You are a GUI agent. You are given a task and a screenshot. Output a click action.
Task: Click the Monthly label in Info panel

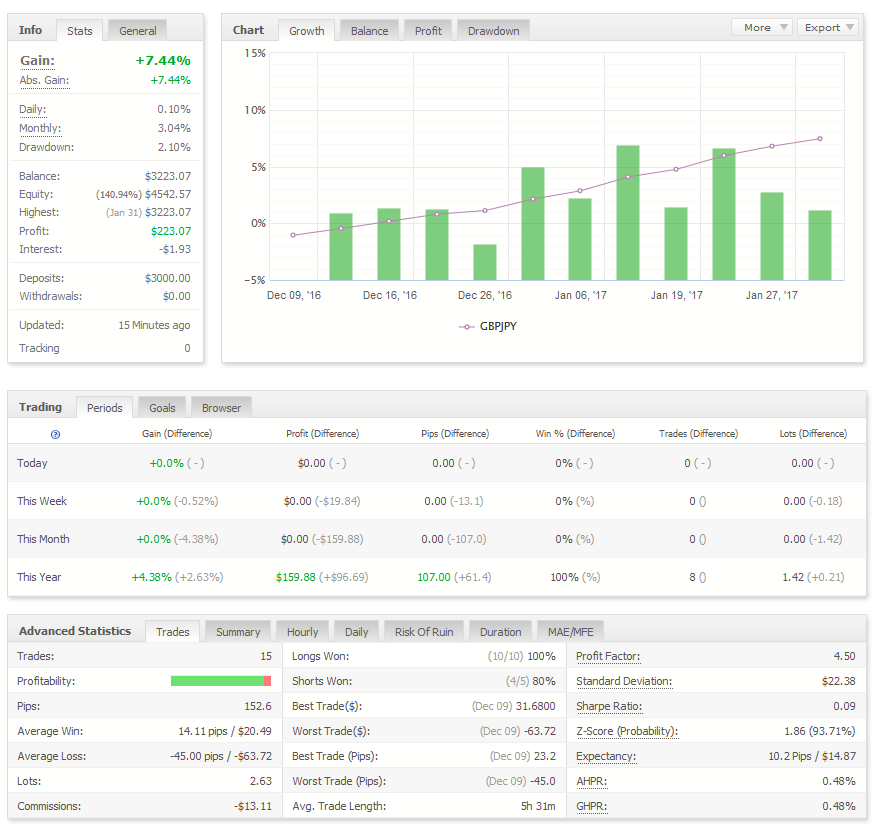coord(40,128)
